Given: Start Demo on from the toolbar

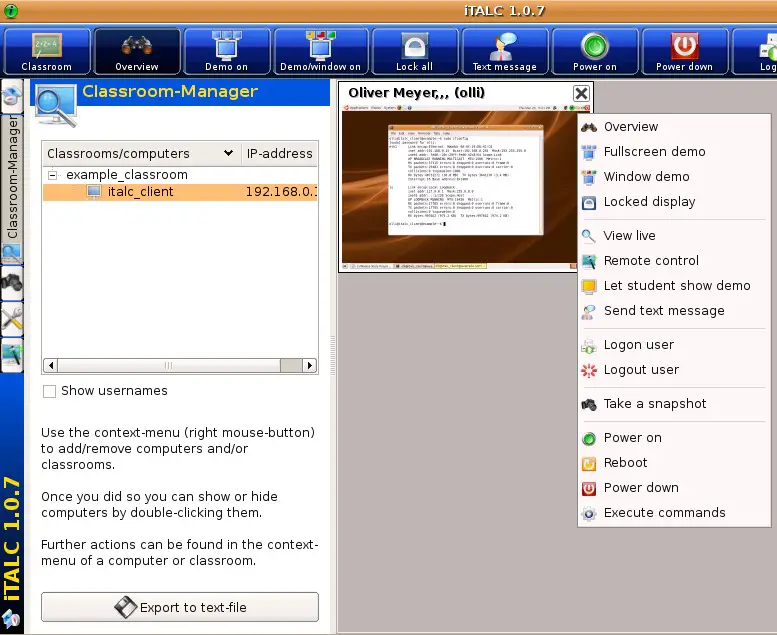Looking at the screenshot, I should [226, 52].
